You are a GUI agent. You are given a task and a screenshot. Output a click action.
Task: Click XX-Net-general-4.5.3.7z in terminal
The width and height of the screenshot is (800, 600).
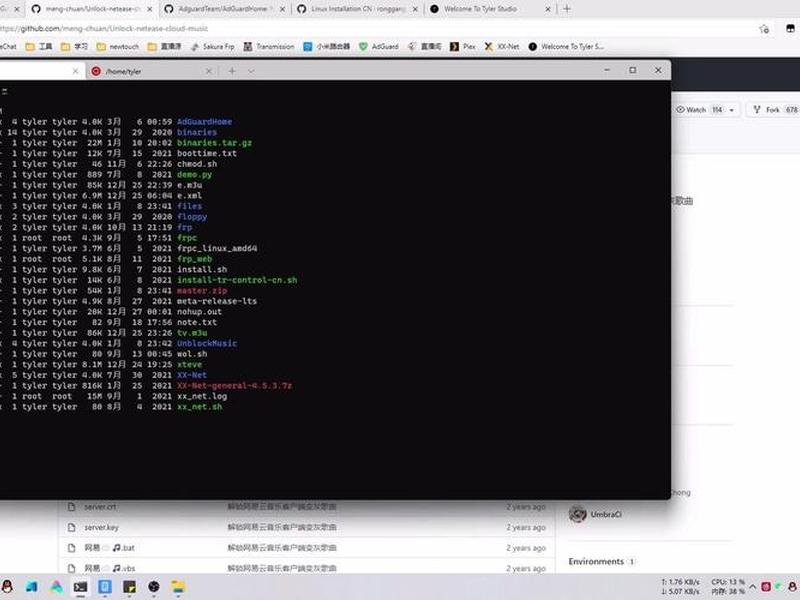click(234, 386)
